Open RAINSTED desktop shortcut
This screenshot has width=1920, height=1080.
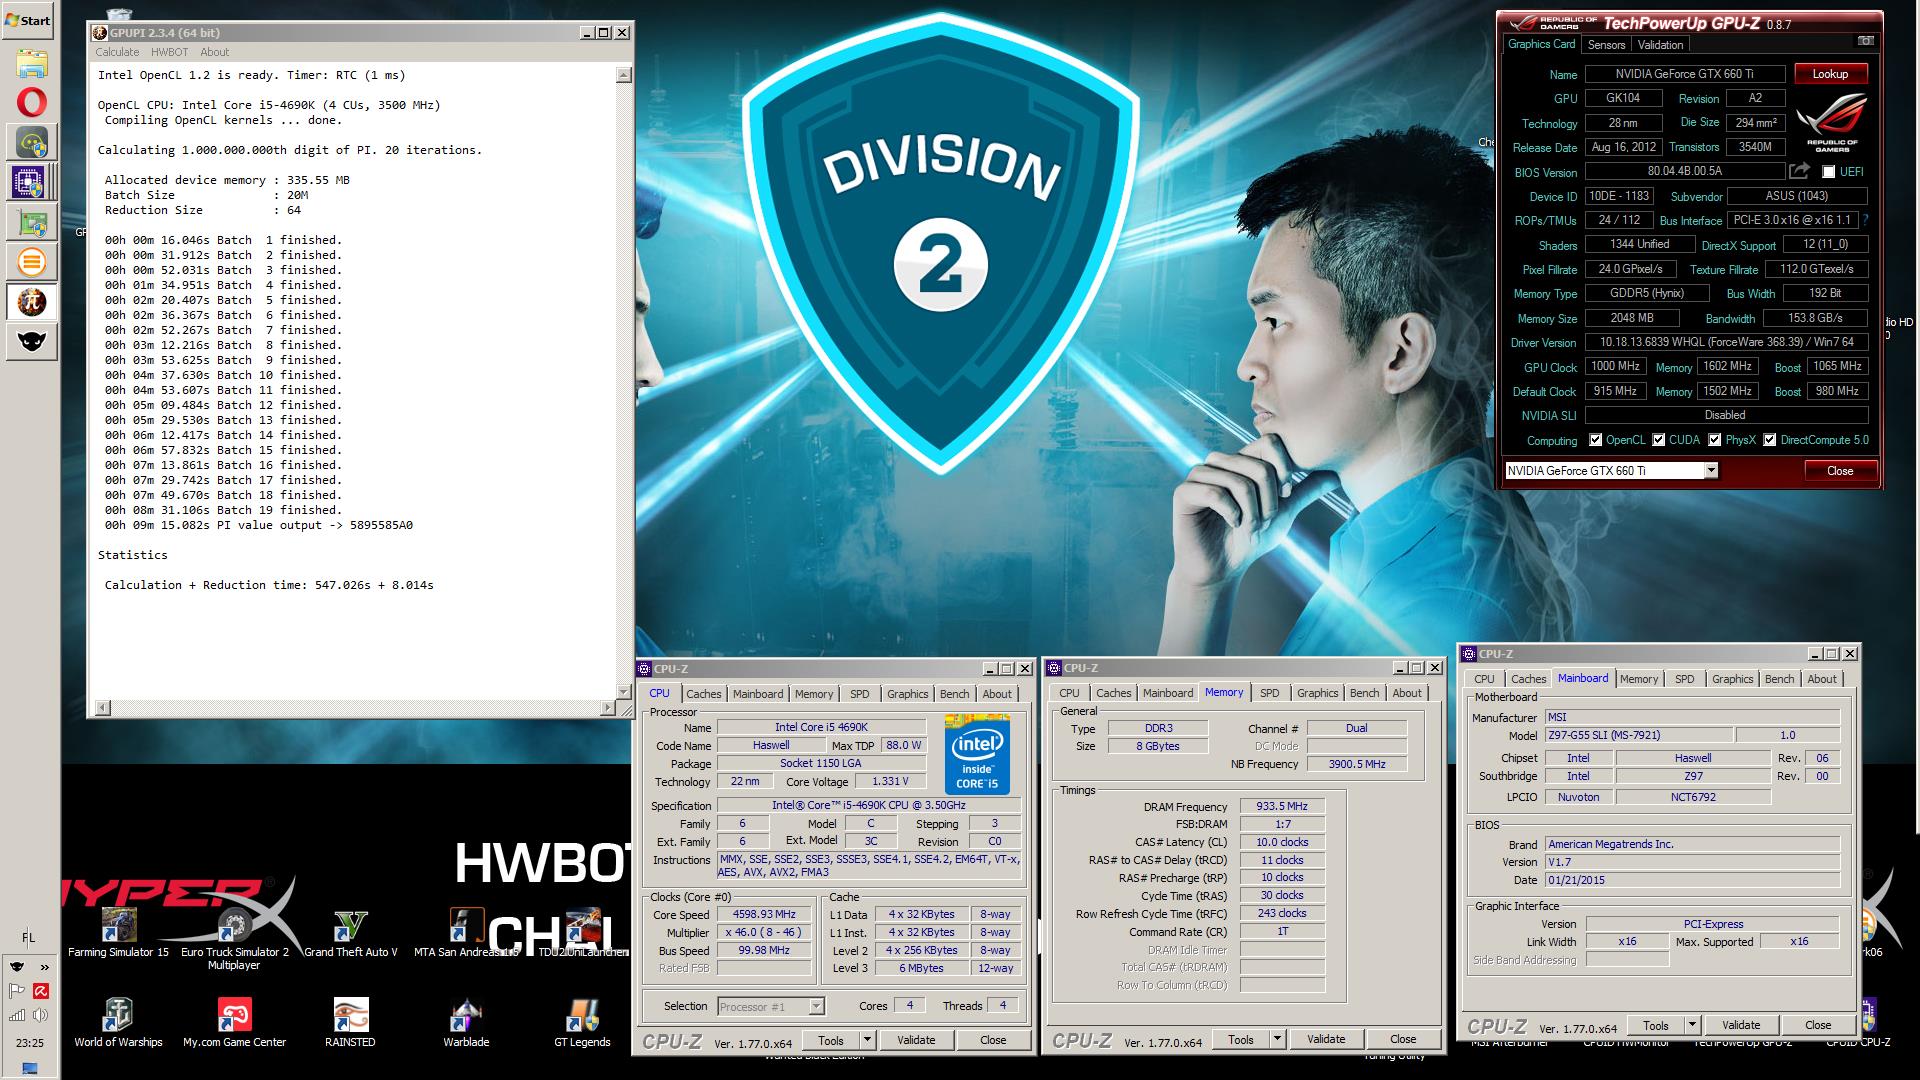(350, 1023)
